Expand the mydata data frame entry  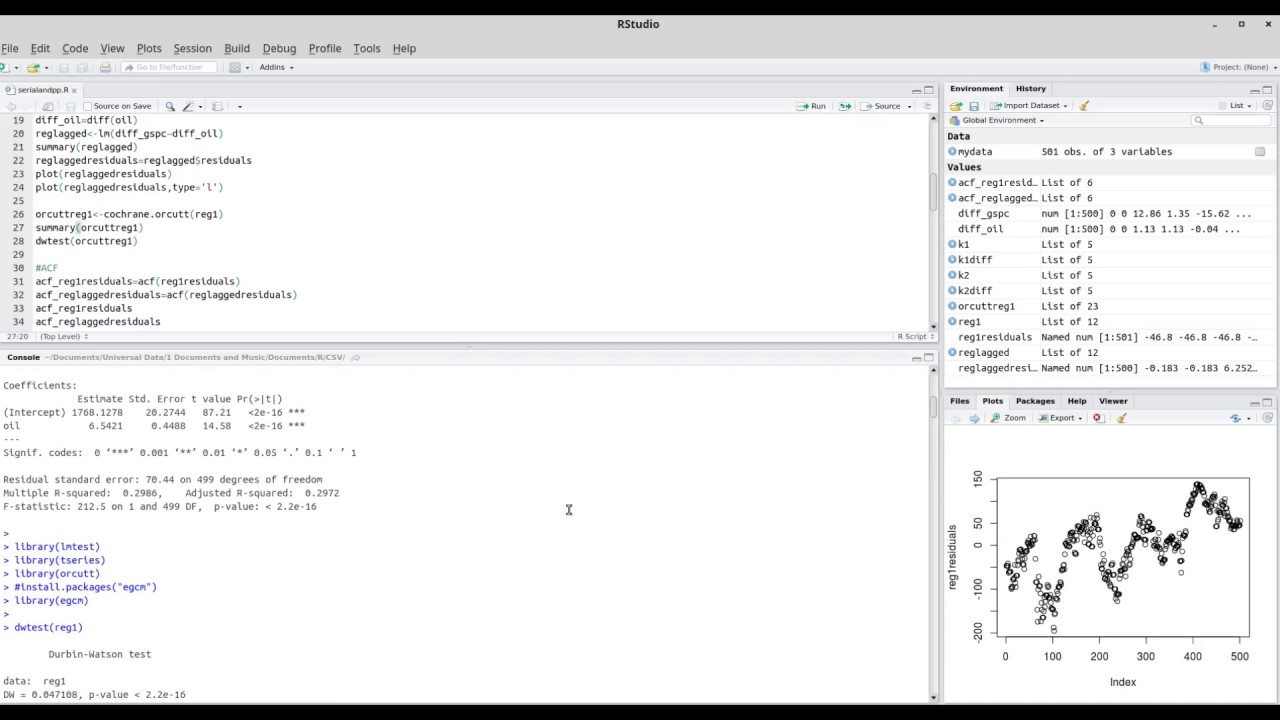click(x=952, y=152)
